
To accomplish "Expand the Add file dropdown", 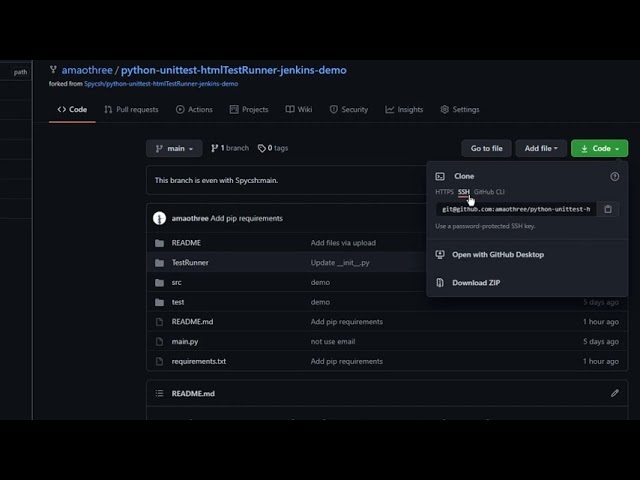I will point(541,149).
